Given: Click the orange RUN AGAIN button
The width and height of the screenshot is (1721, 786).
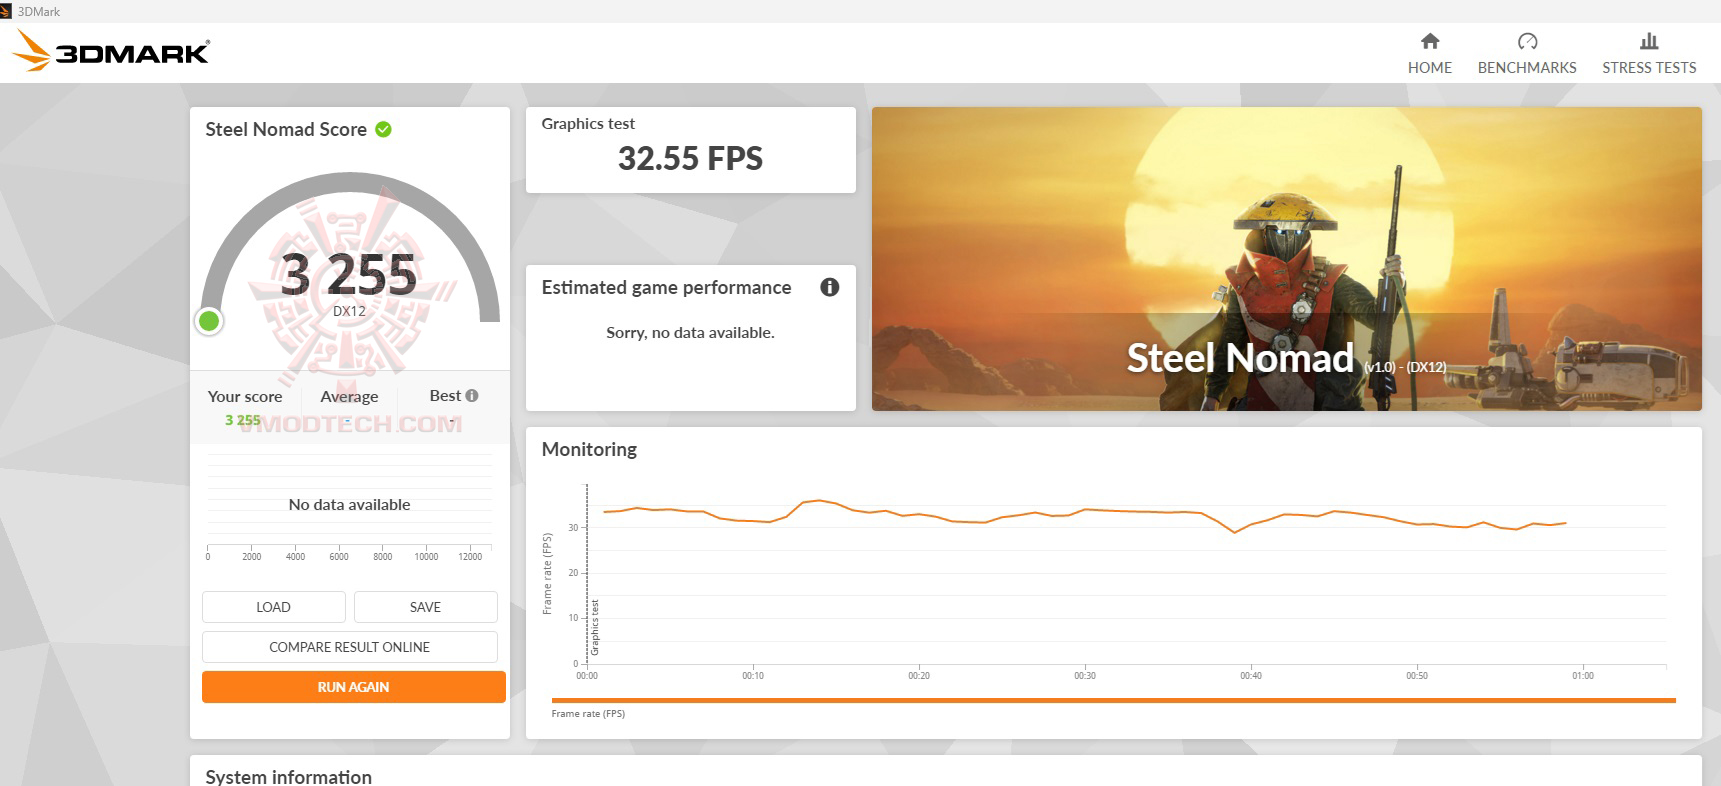Looking at the screenshot, I should pyautogui.click(x=354, y=687).
